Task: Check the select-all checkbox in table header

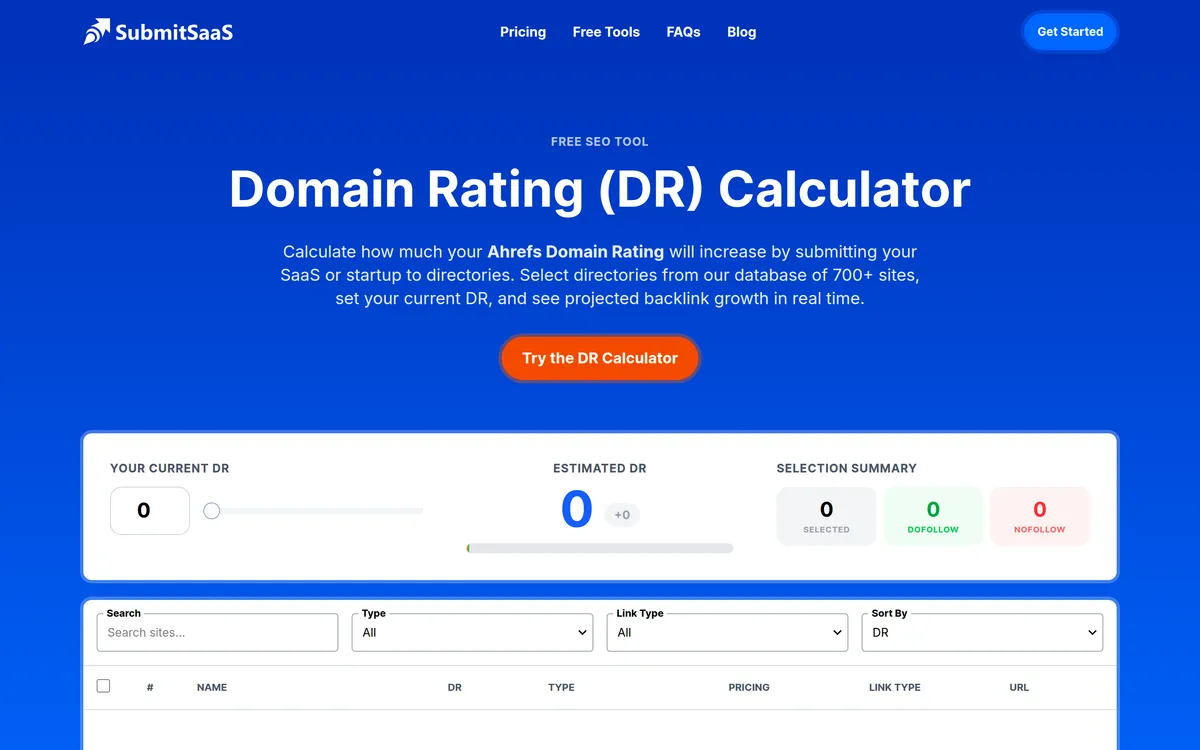Action: 103,686
